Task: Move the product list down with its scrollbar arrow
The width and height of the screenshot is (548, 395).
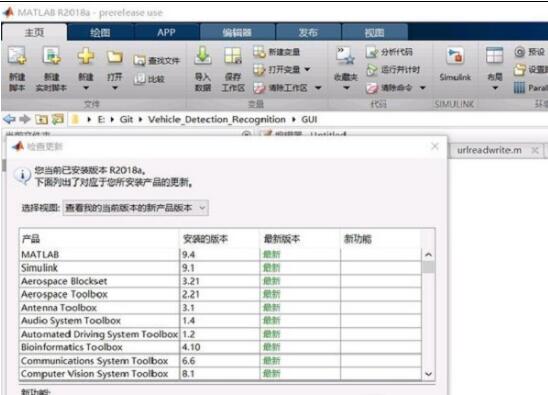Action: tap(428, 374)
